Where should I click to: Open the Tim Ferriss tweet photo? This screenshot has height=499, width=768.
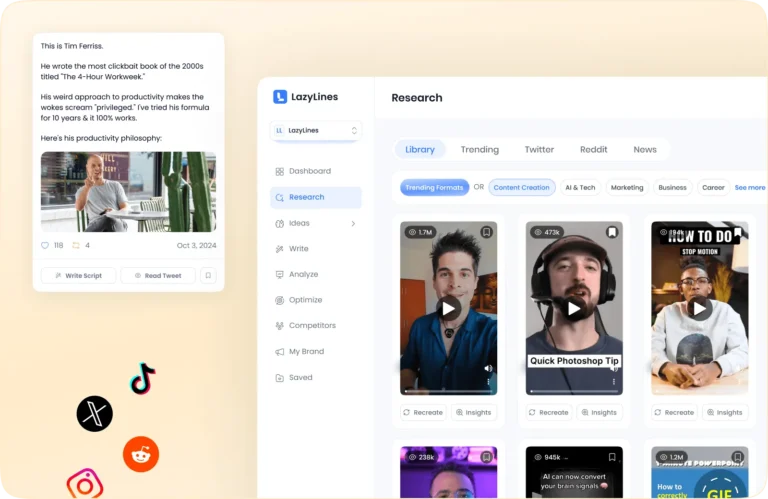coord(128,192)
